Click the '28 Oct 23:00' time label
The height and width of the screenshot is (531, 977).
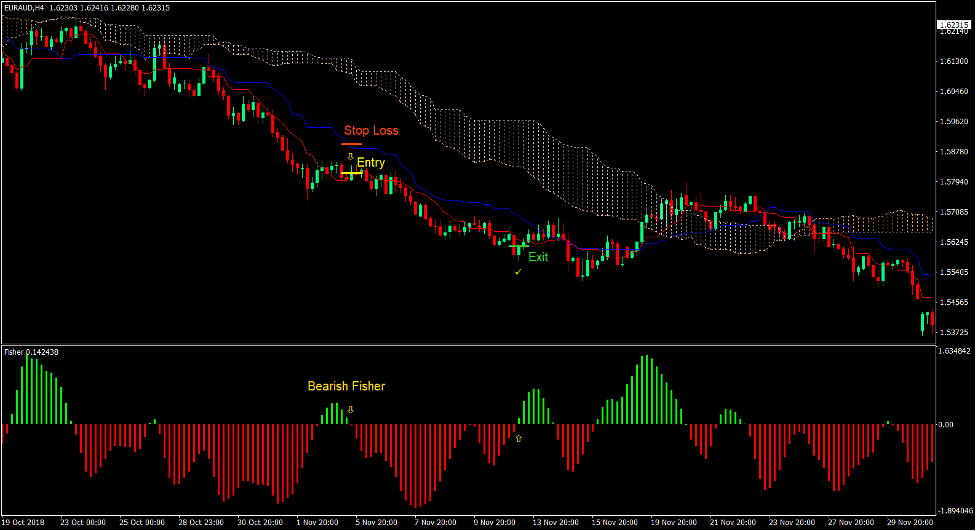[201, 522]
